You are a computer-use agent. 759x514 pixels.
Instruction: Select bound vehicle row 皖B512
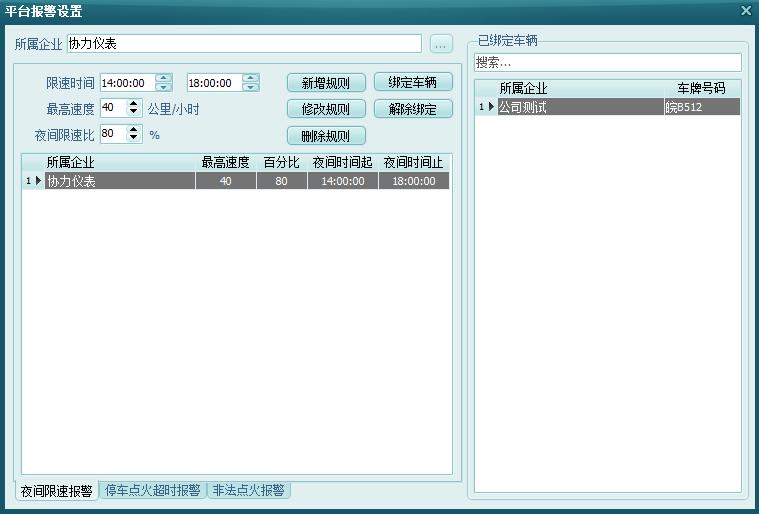[x=701, y=107]
